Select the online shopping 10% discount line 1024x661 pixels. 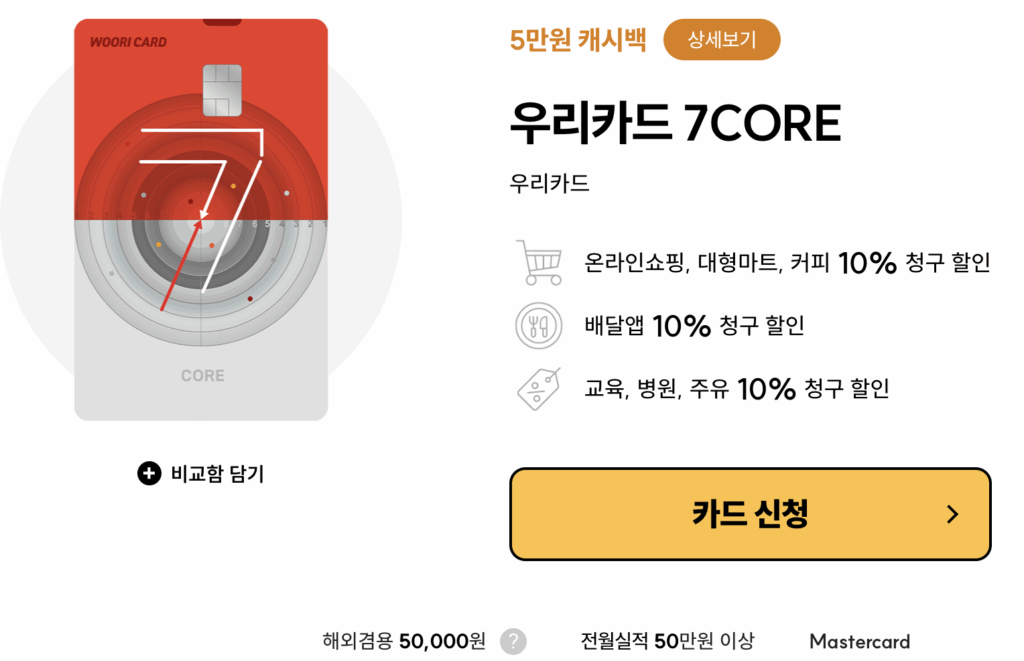point(787,263)
